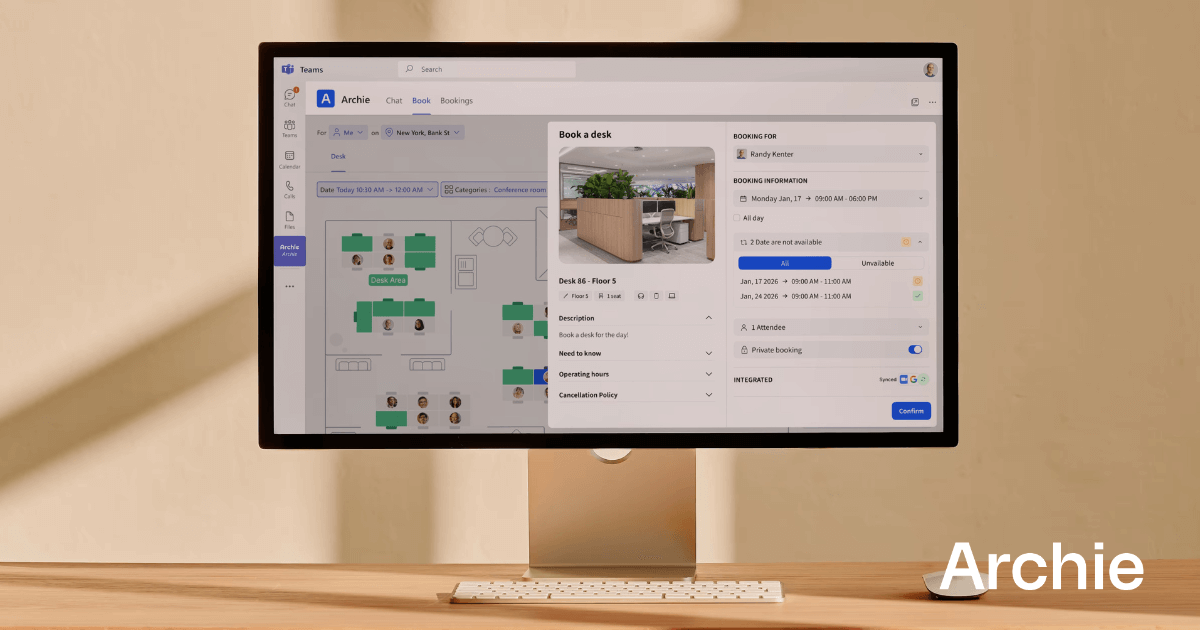The image size is (1200, 630).
Task: Open the Me booking-for dropdown
Action: tap(347, 132)
